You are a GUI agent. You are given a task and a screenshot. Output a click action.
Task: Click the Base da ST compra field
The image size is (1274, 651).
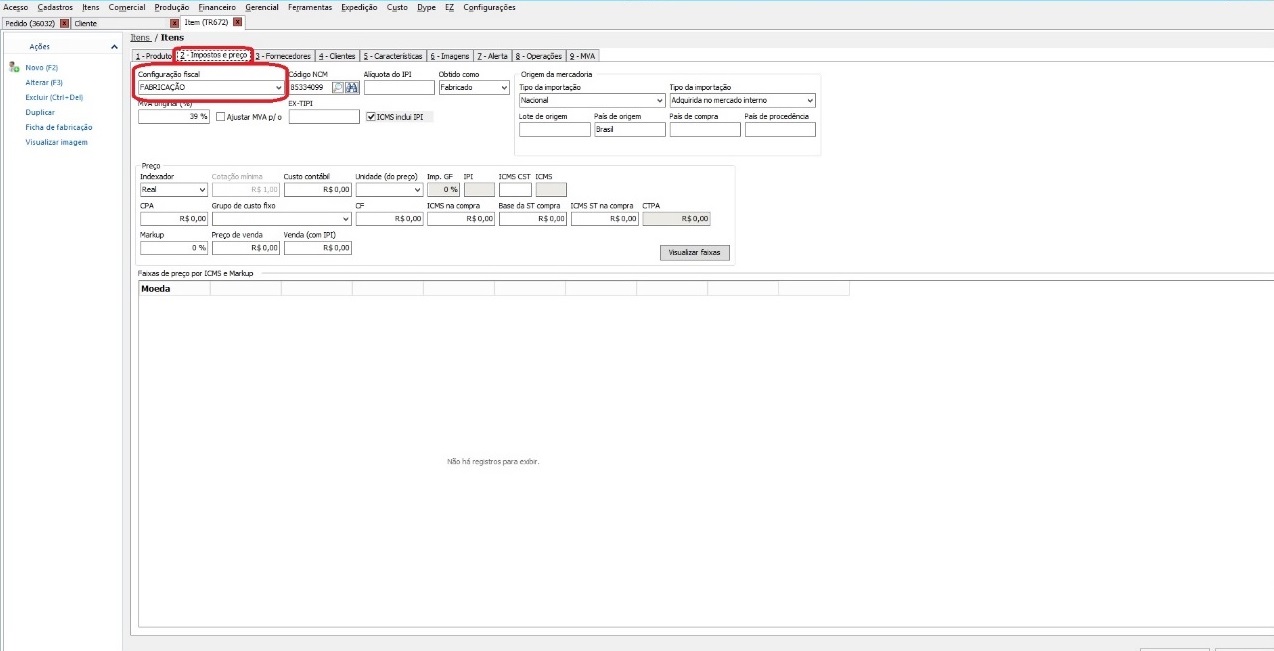click(x=533, y=218)
